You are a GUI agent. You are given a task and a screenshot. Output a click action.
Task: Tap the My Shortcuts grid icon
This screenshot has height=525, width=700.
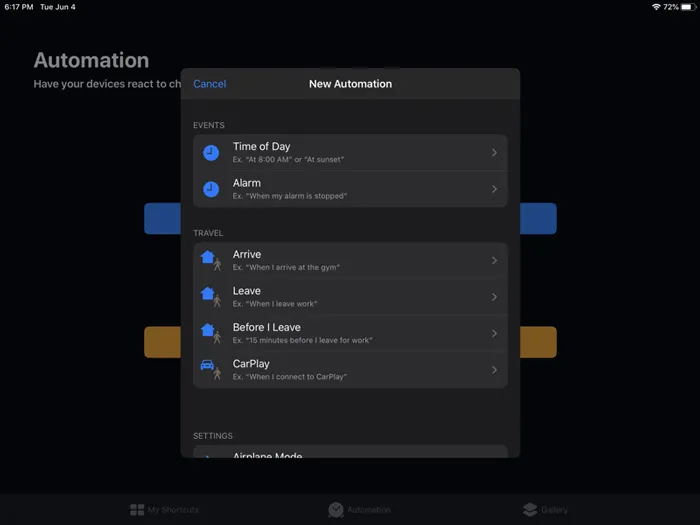tap(137, 510)
